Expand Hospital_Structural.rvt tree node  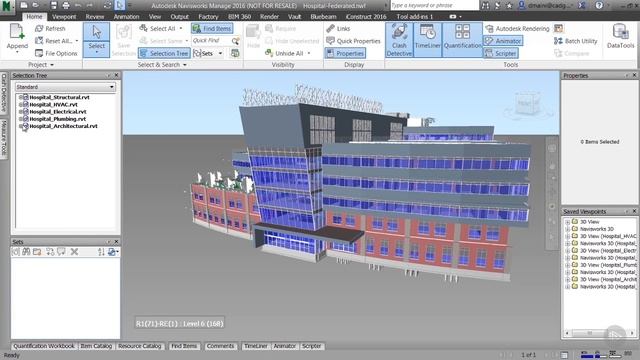(20, 97)
